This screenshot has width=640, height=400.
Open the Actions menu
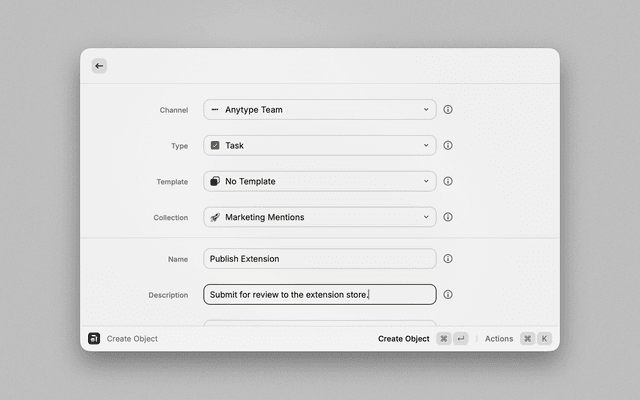tap(499, 339)
